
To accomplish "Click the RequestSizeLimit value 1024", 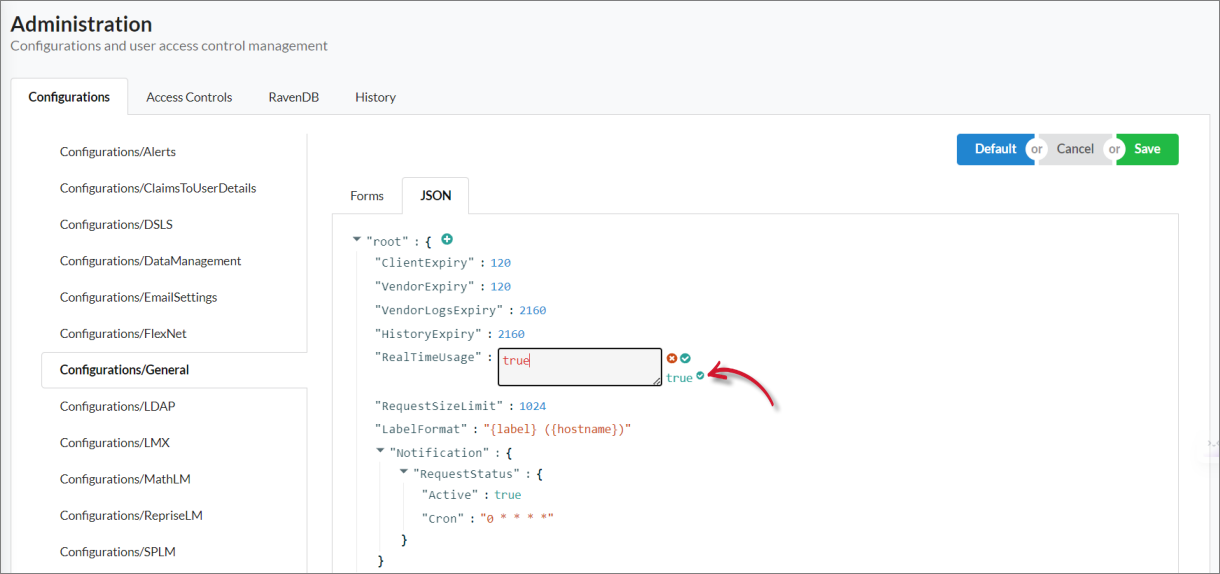I will 532,407.
